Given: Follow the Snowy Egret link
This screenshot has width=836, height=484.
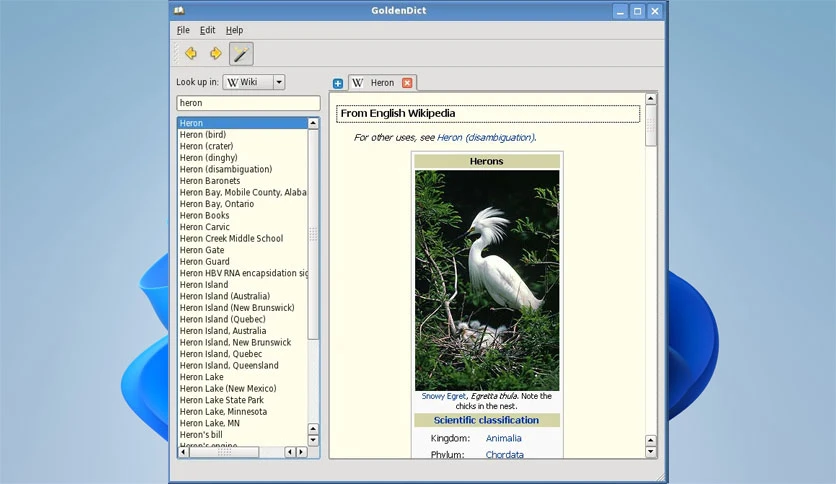Looking at the screenshot, I should click(444, 396).
